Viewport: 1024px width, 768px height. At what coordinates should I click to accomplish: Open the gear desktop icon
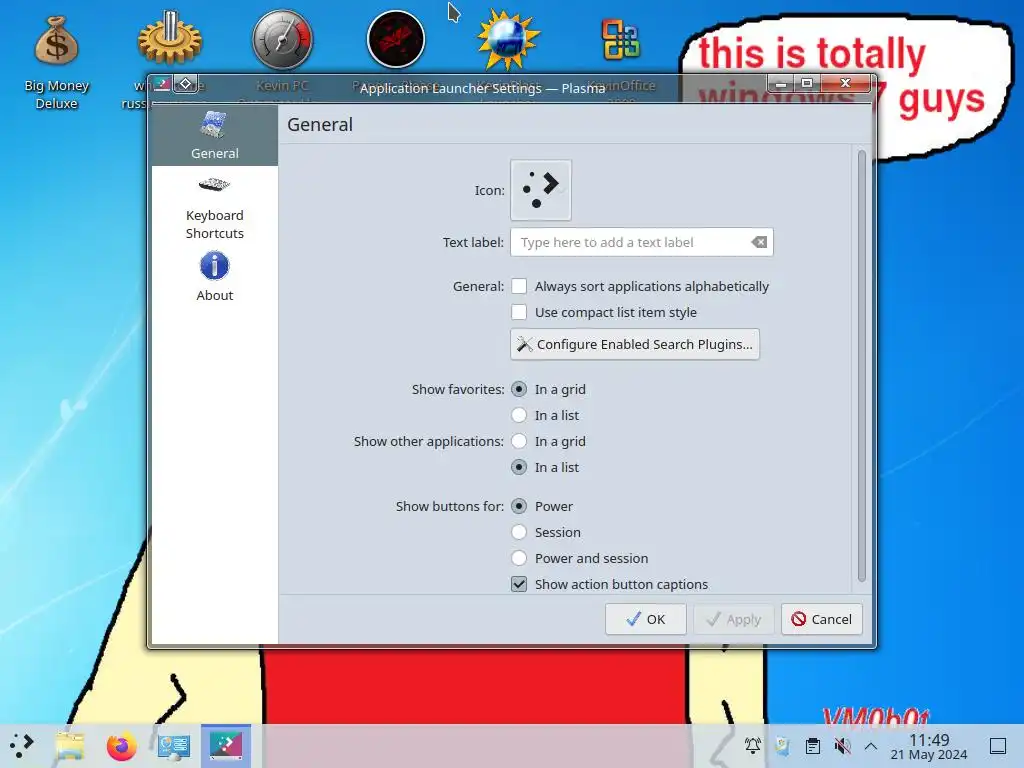click(170, 39)
